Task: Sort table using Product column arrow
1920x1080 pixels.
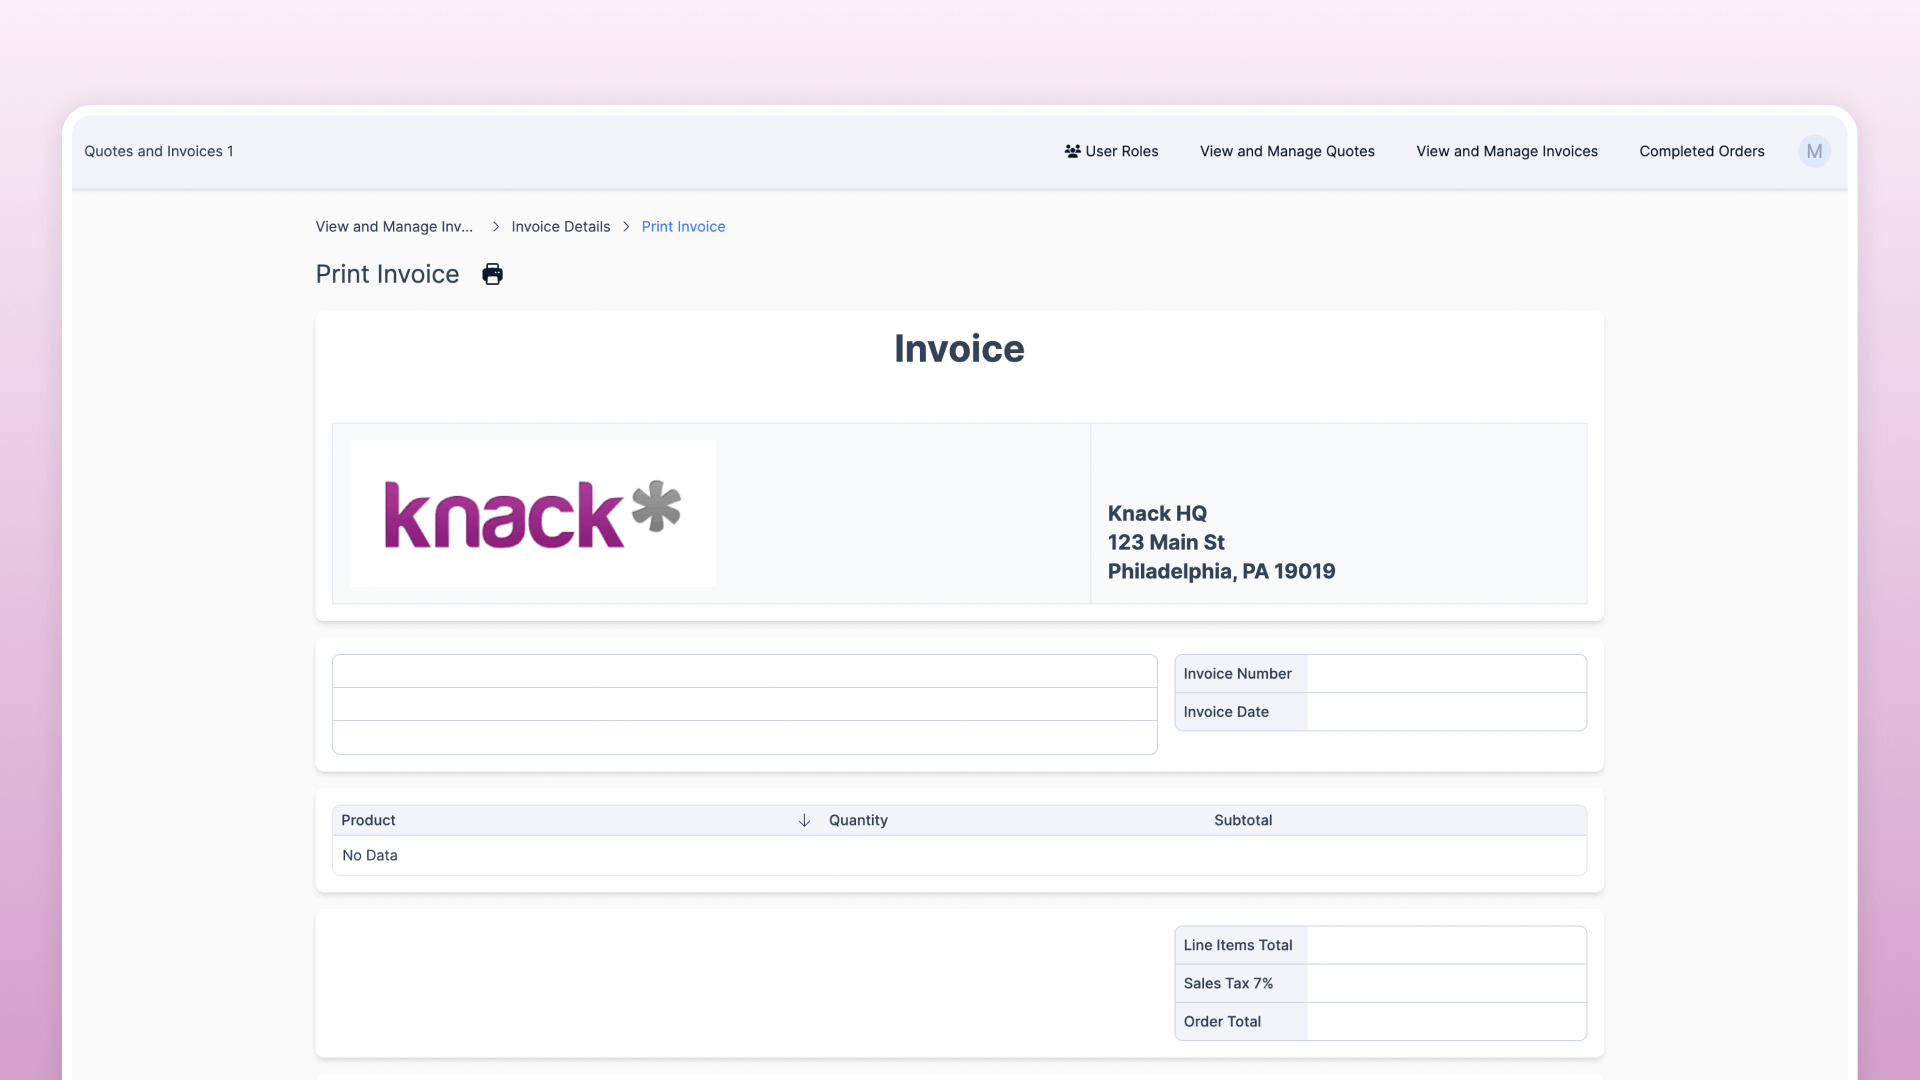Action: click(x=804, y=820)
